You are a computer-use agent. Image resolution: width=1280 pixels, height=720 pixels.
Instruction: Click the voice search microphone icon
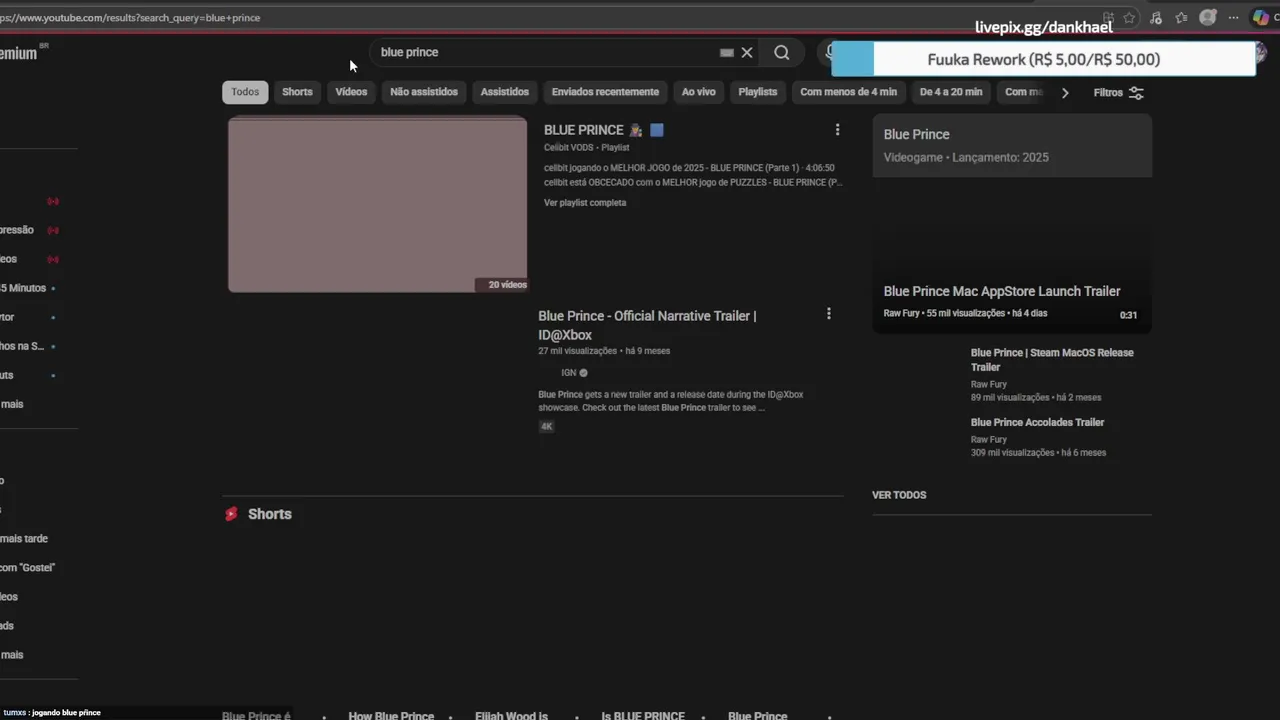pos(827,53)
